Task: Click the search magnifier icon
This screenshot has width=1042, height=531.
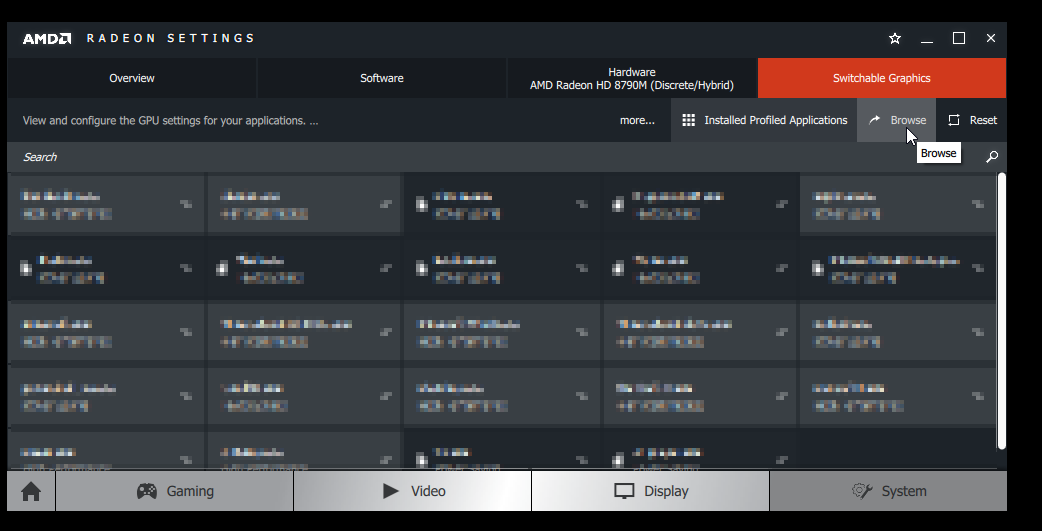Action: click(x=991, y=157)
